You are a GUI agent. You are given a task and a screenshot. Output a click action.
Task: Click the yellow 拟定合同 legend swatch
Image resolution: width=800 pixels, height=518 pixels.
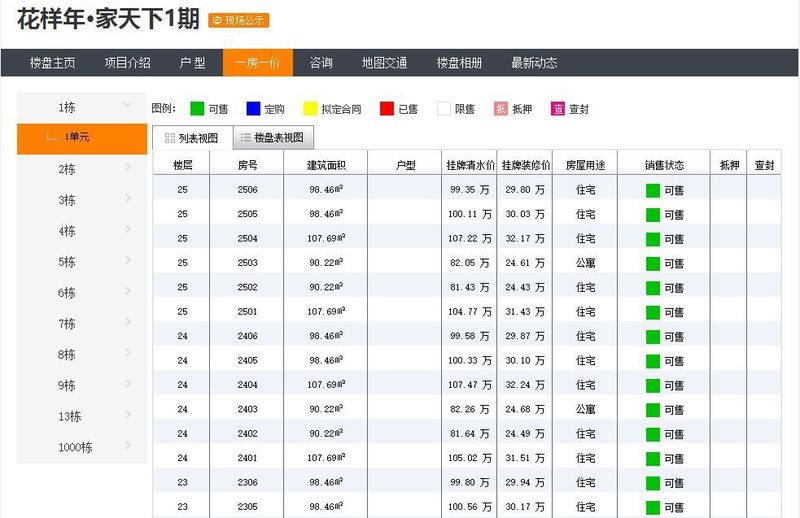[x=310, y=109]
